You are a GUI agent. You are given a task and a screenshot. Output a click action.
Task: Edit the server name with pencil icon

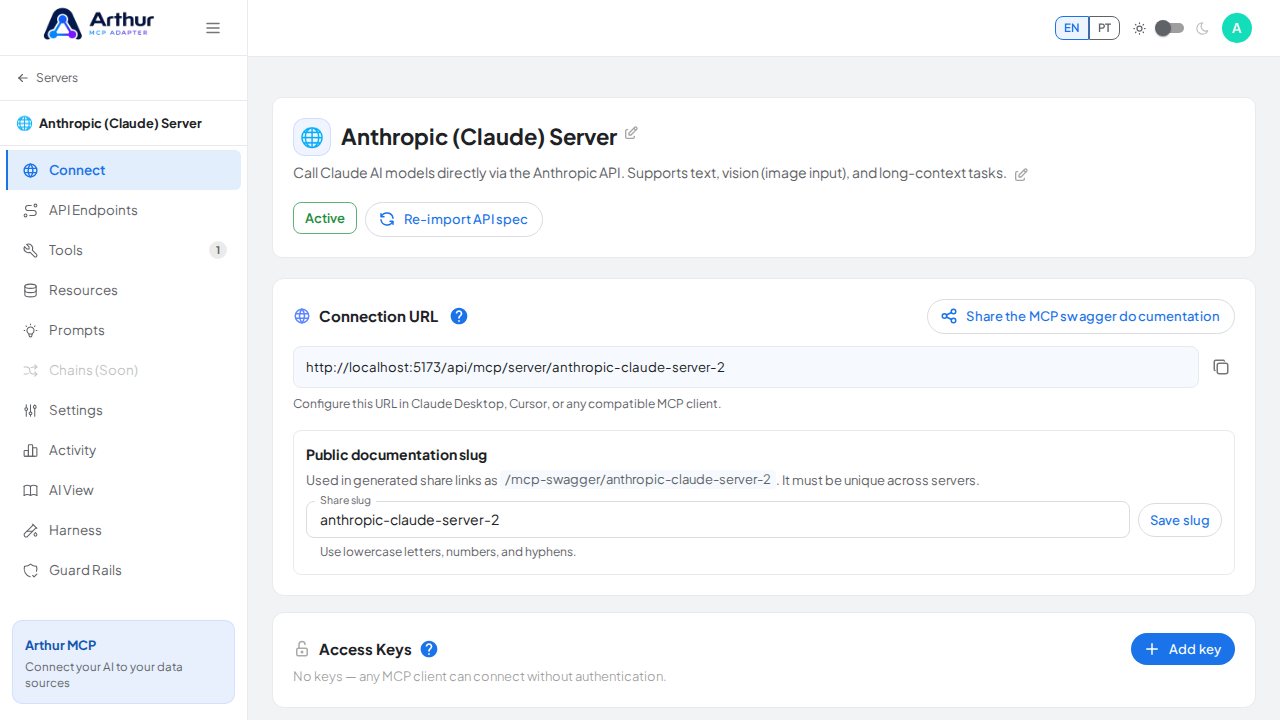coord(631,133)
